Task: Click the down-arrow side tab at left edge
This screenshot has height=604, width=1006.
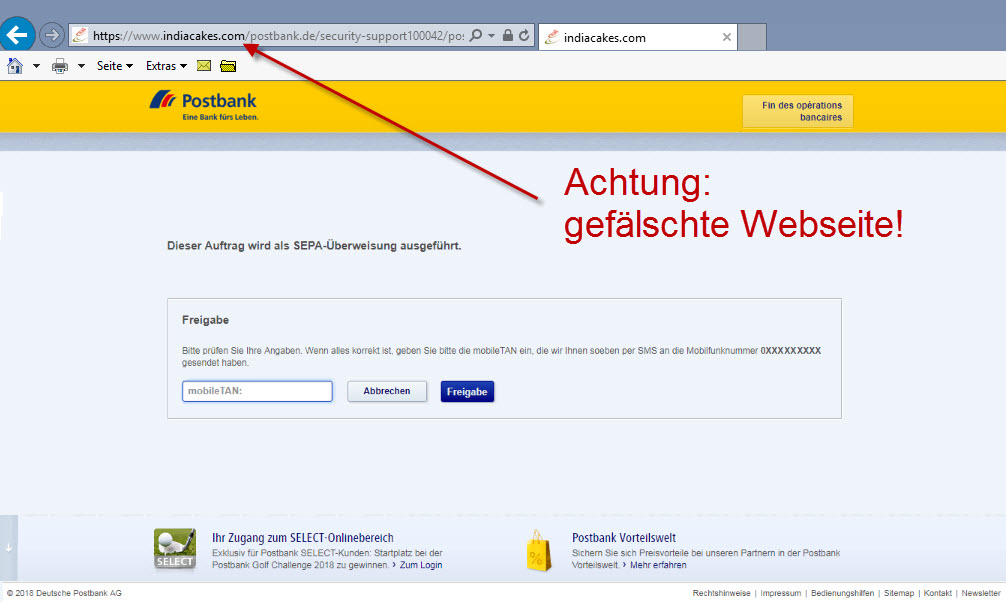Action: [x=8, y=548]
